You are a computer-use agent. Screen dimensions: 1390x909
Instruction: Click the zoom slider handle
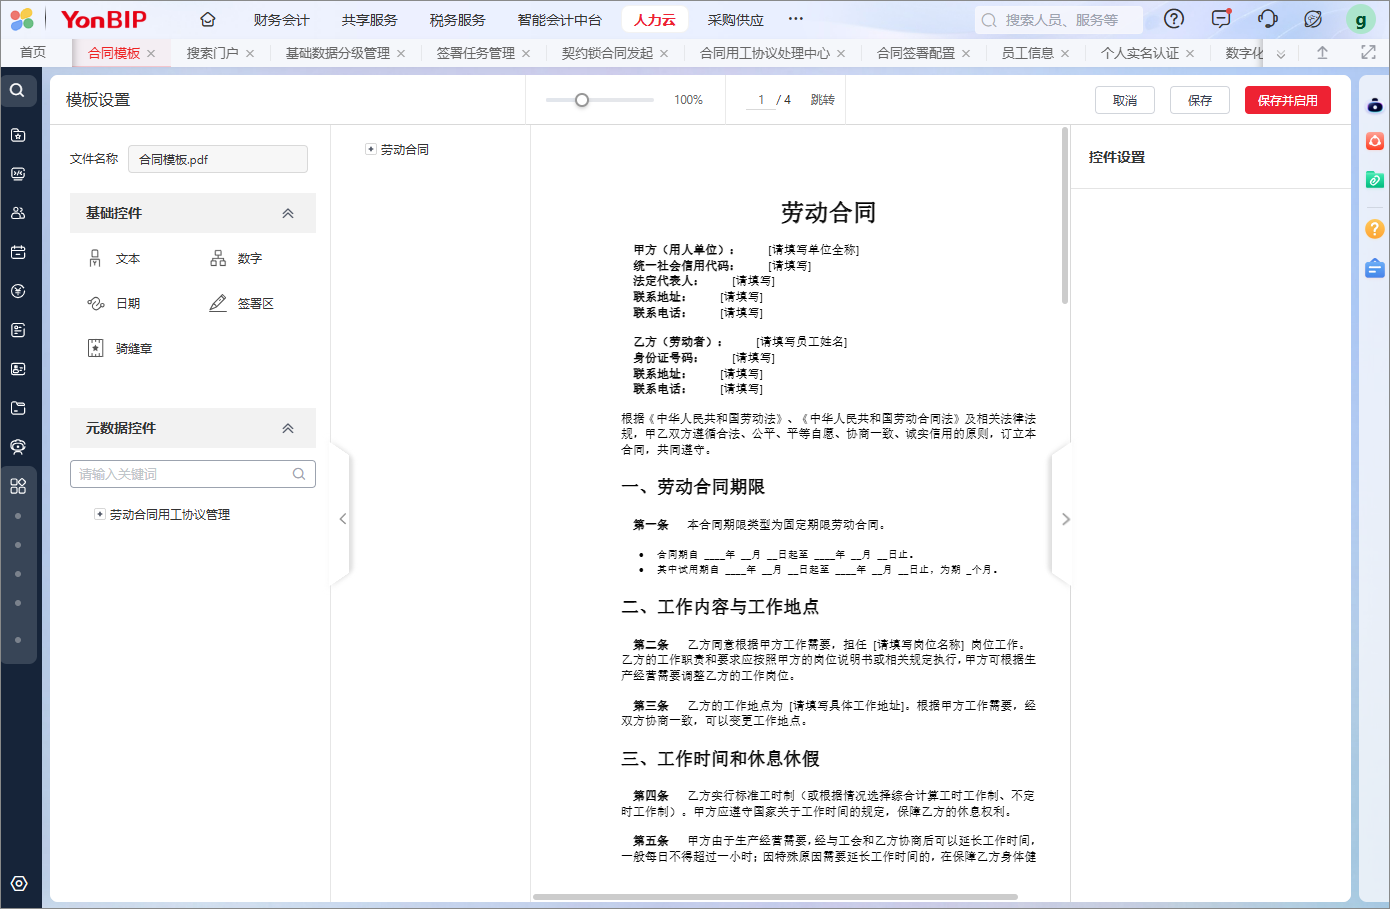pyautogui.click(x=582, y=100)
